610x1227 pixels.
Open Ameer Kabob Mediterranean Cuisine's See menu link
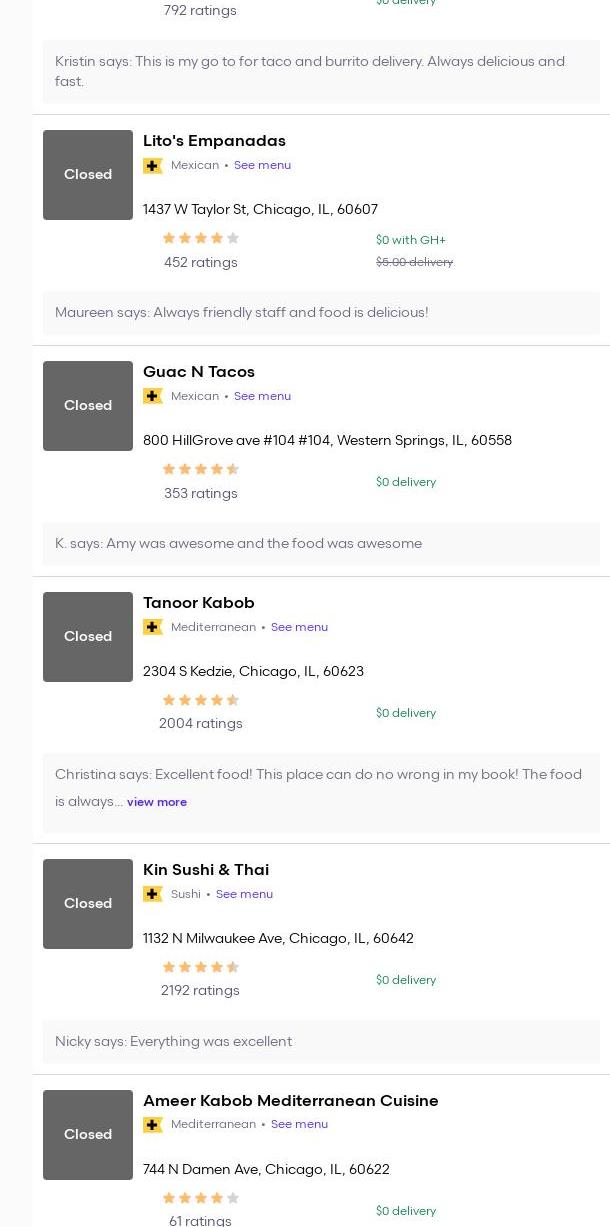[299, 1125]
